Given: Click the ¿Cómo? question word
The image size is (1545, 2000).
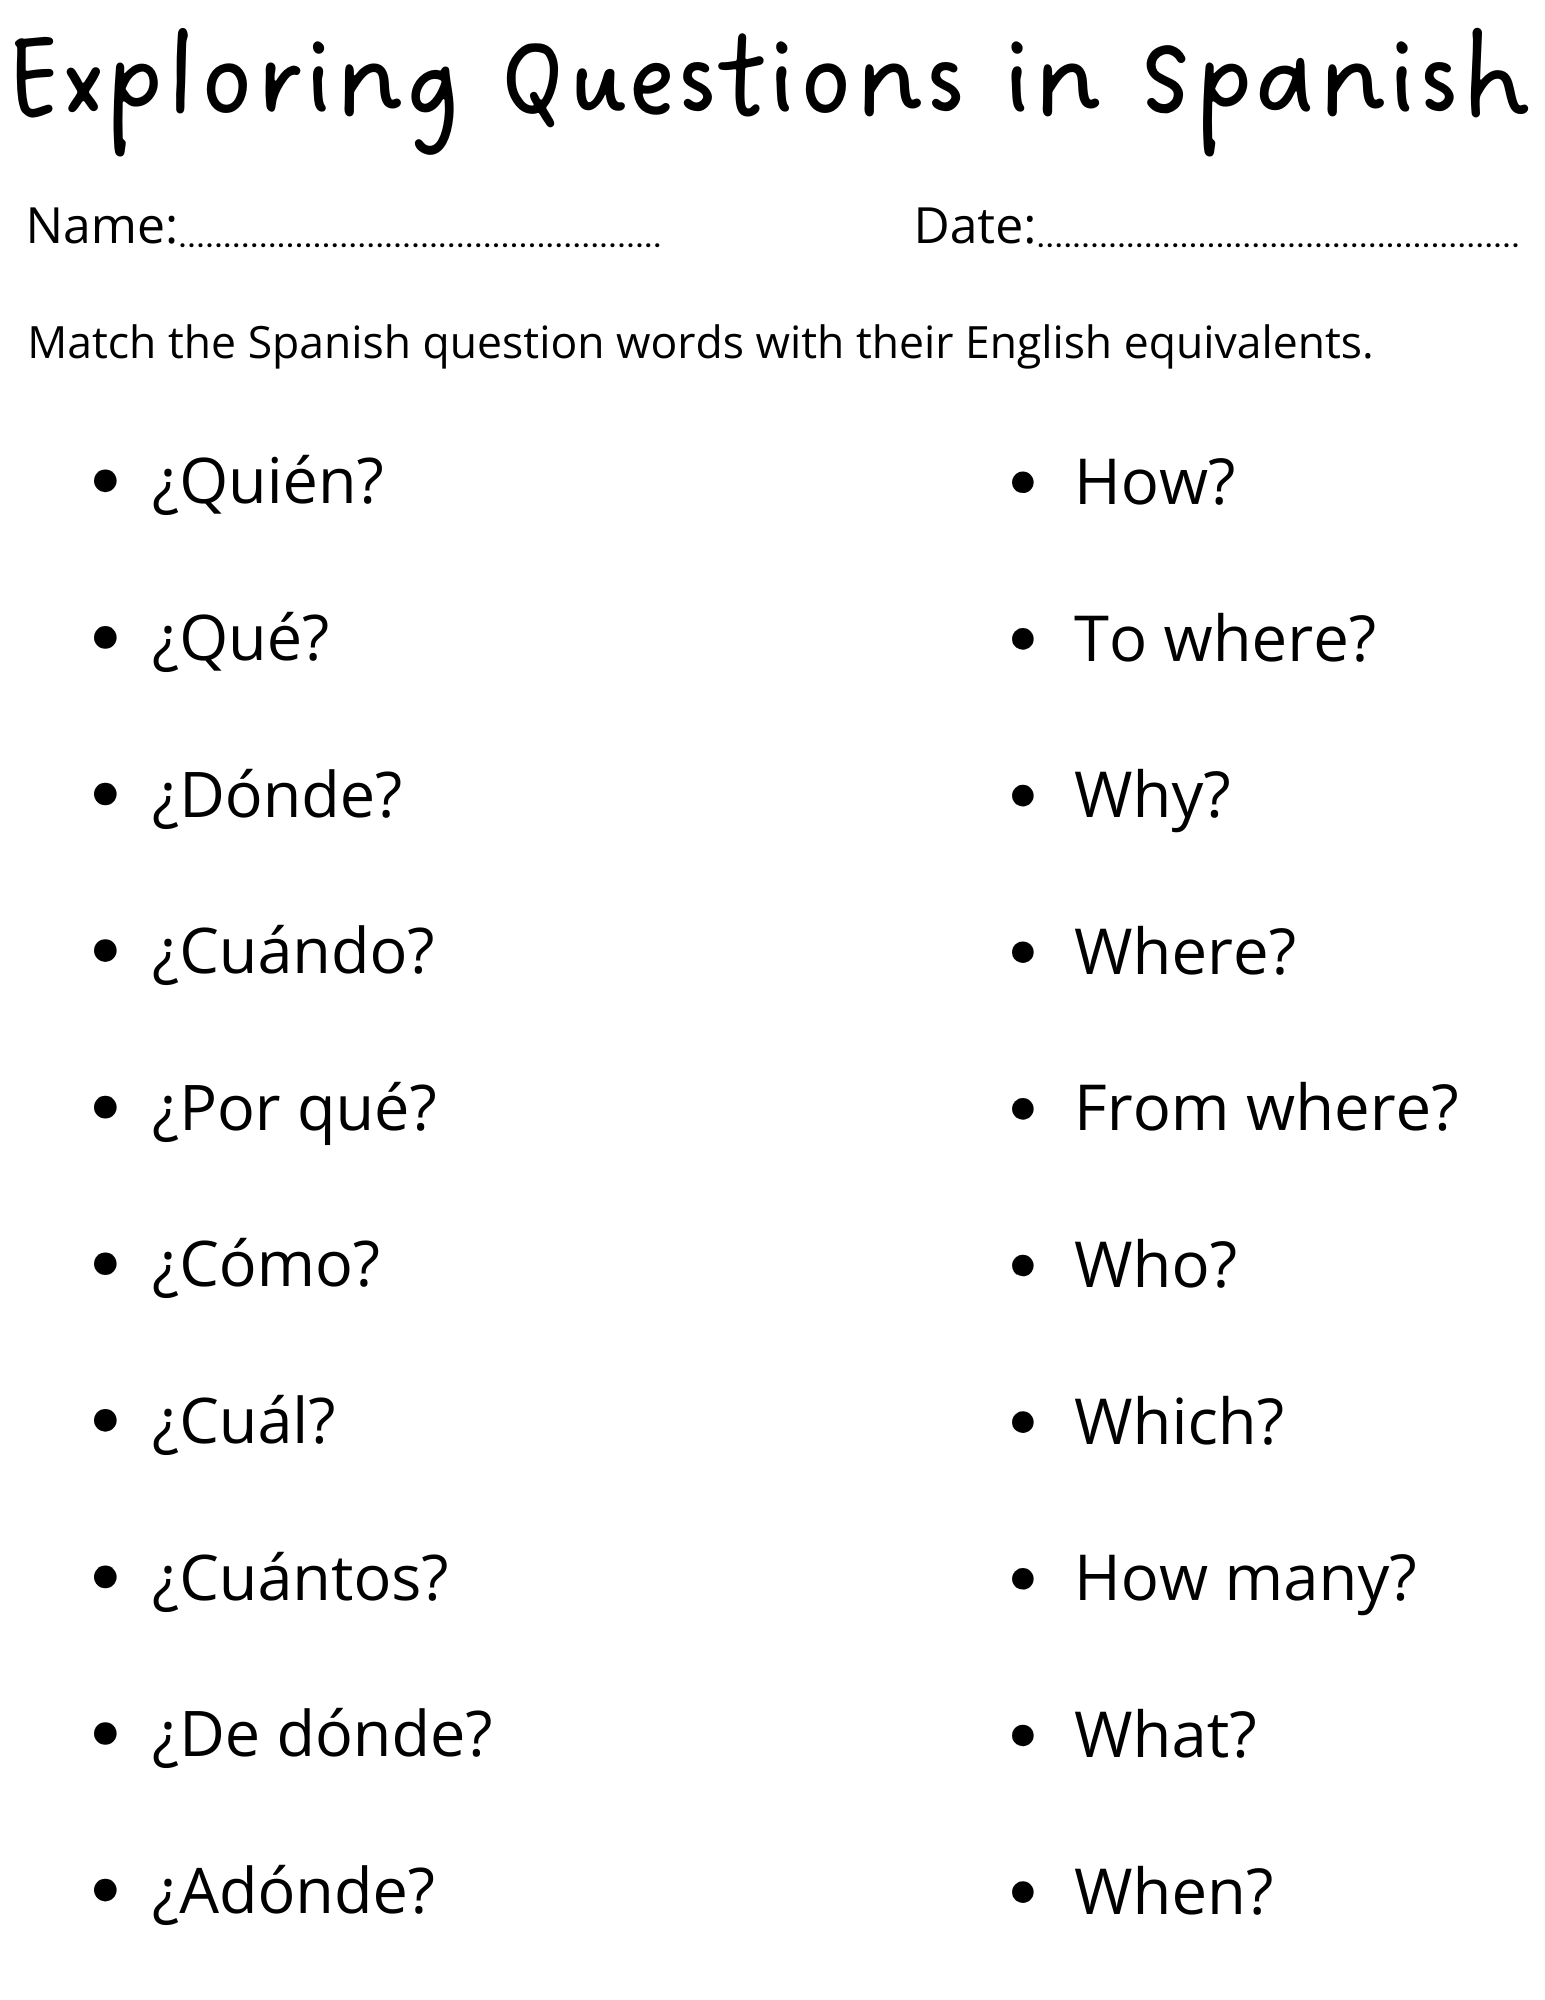Looking at the screenshot, I should coord(266,1264).
